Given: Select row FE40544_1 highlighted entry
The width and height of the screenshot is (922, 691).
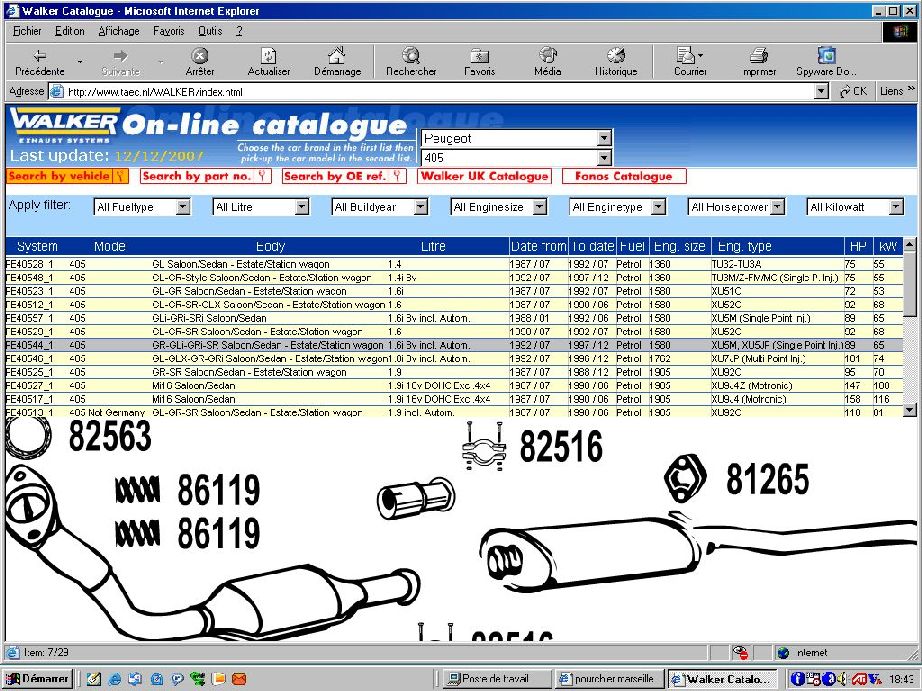Looking at the screenshot, I should (454, 345).
